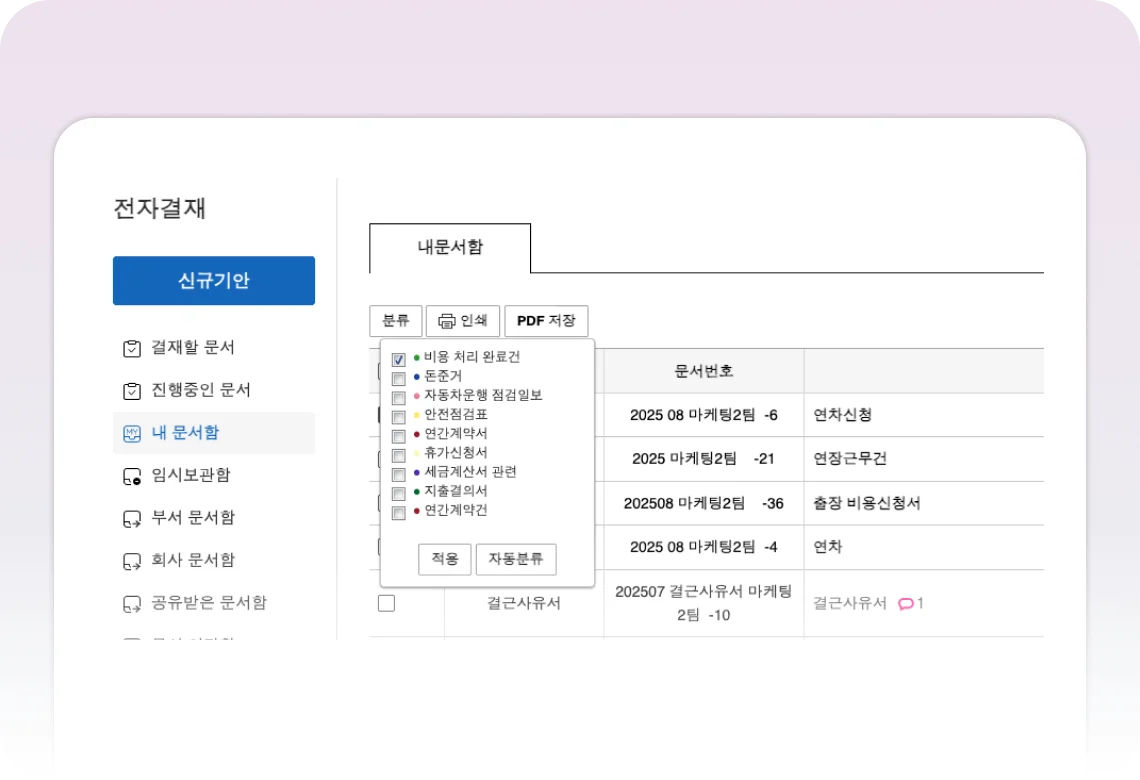Click the 공유받은 문서함 sidebar icon
The height and width of the screenshot is (780, 1140).
tap(131, 603)
